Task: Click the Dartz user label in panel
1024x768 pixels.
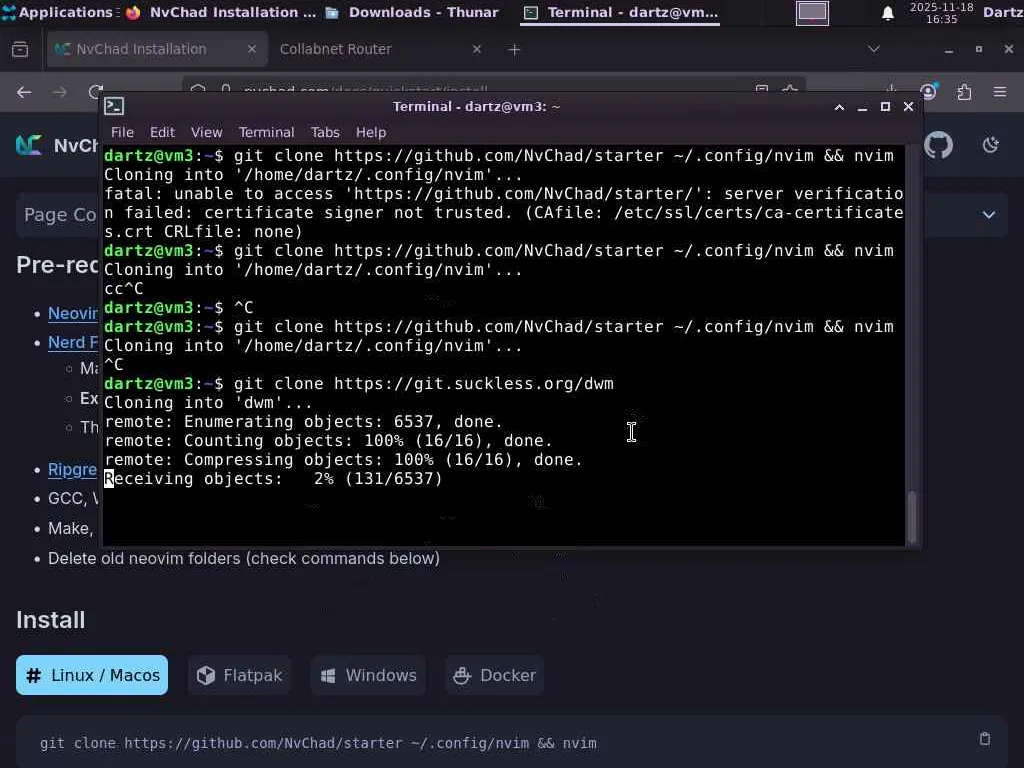Action: point(1002,12)
